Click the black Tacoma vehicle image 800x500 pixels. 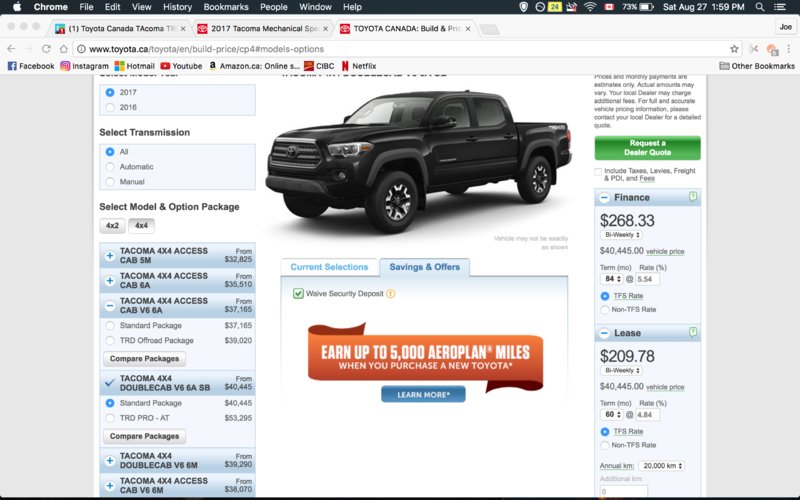point(418,161)
